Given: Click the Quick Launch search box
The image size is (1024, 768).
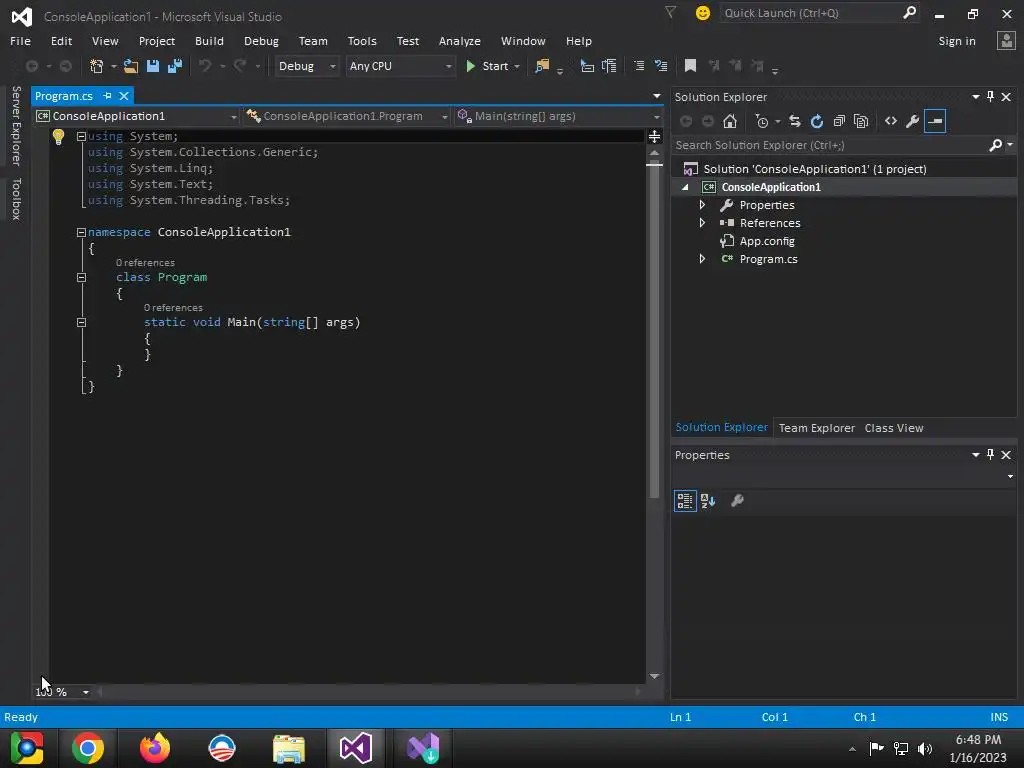Looking at the screenshot, I should point(820,13).
